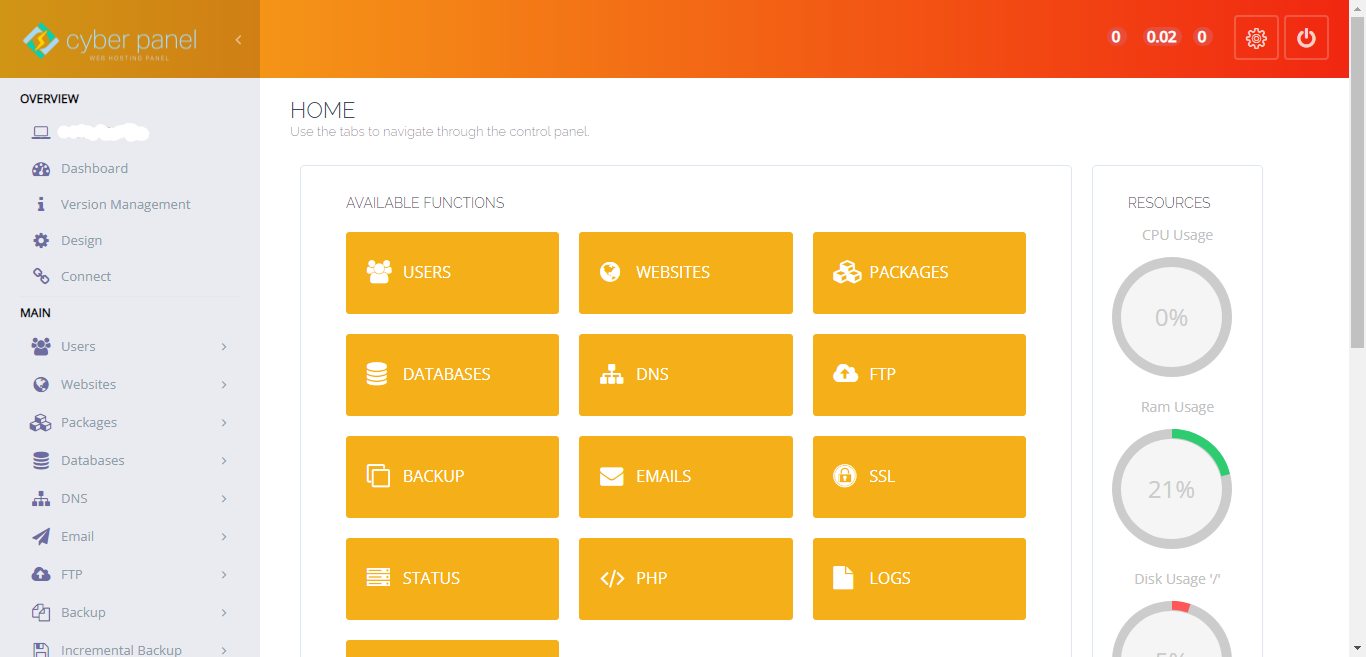
Task: Collapse the sidebar with the arrow near the logo
Action: click(238, 39)
